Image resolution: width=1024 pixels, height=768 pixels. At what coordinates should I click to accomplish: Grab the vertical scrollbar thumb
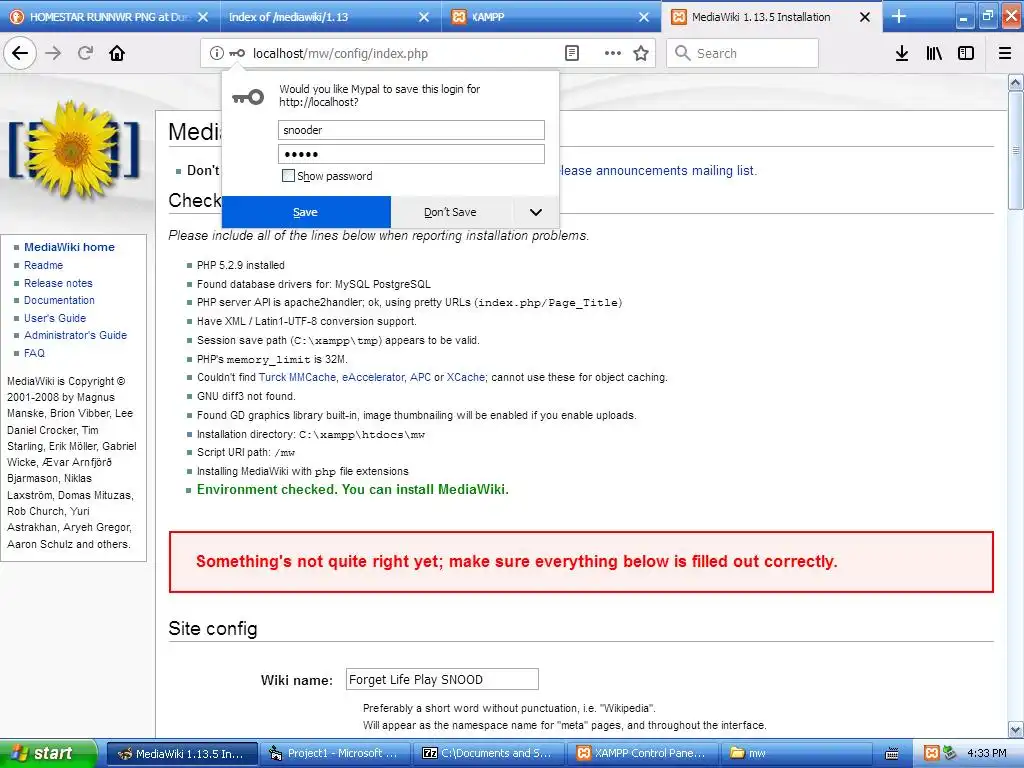point(1016,151)
